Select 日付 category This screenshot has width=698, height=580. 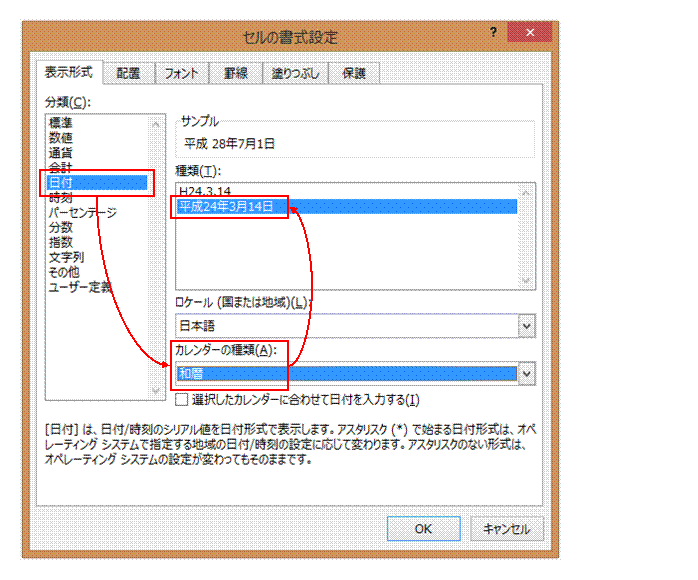click(97, 183)
